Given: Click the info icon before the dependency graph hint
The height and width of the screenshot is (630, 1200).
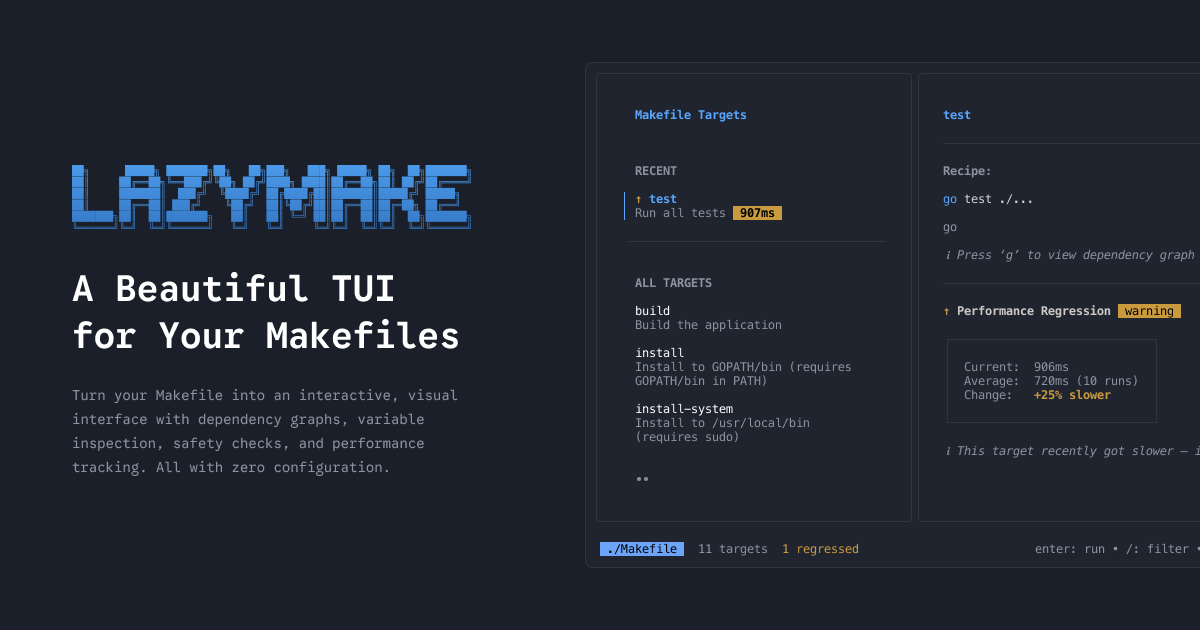Looking at the screenshot, I should click(x=946, y=254).
